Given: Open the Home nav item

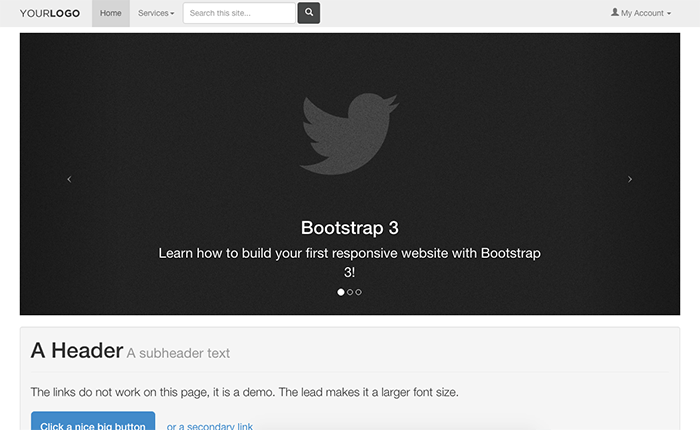Looking at the screenshot, I should (x=111, y=13).
